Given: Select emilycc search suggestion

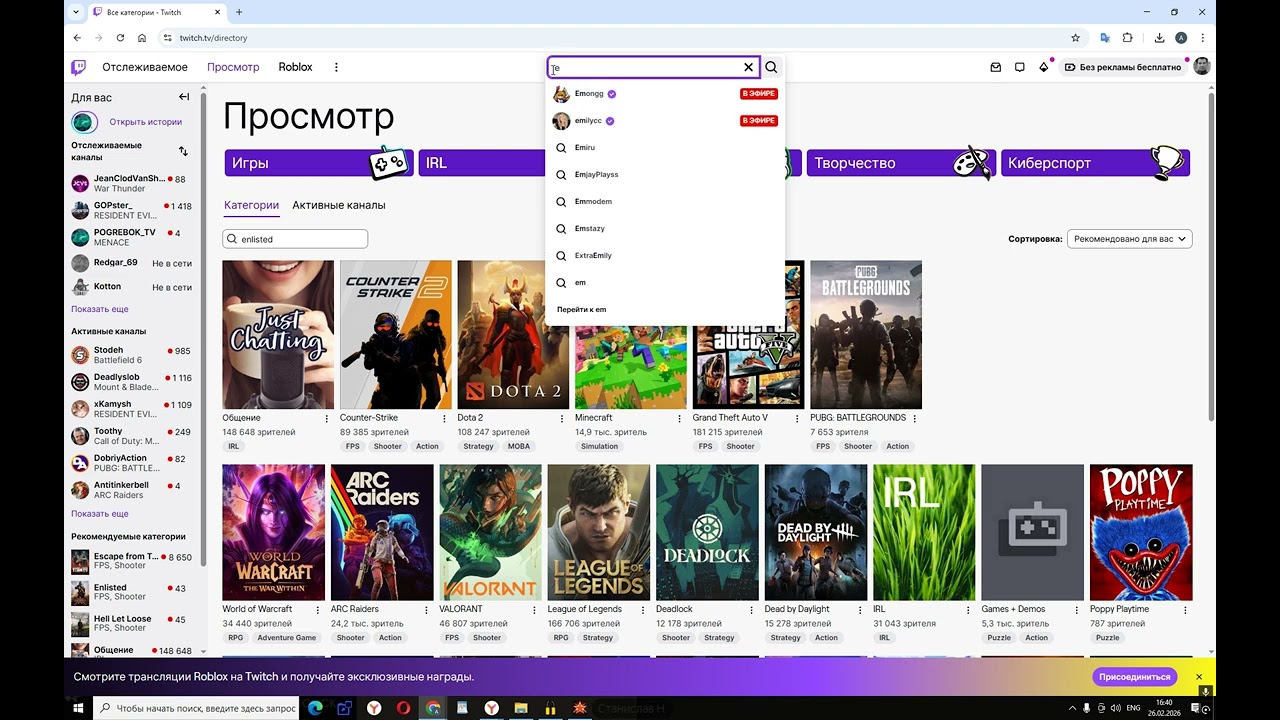Looking at the screenshot, I should pos(665,121).
